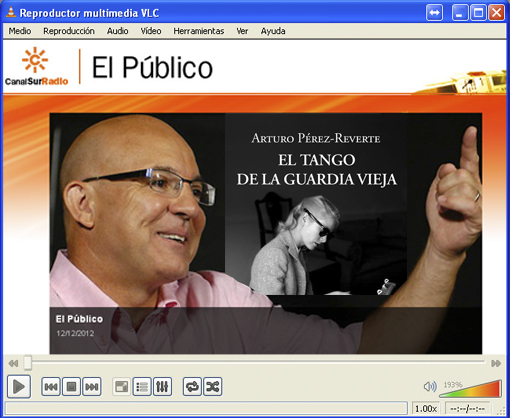Close the VLC window
Image resolution: width=510 pixels, height=418 pixels.
[496, 13]
